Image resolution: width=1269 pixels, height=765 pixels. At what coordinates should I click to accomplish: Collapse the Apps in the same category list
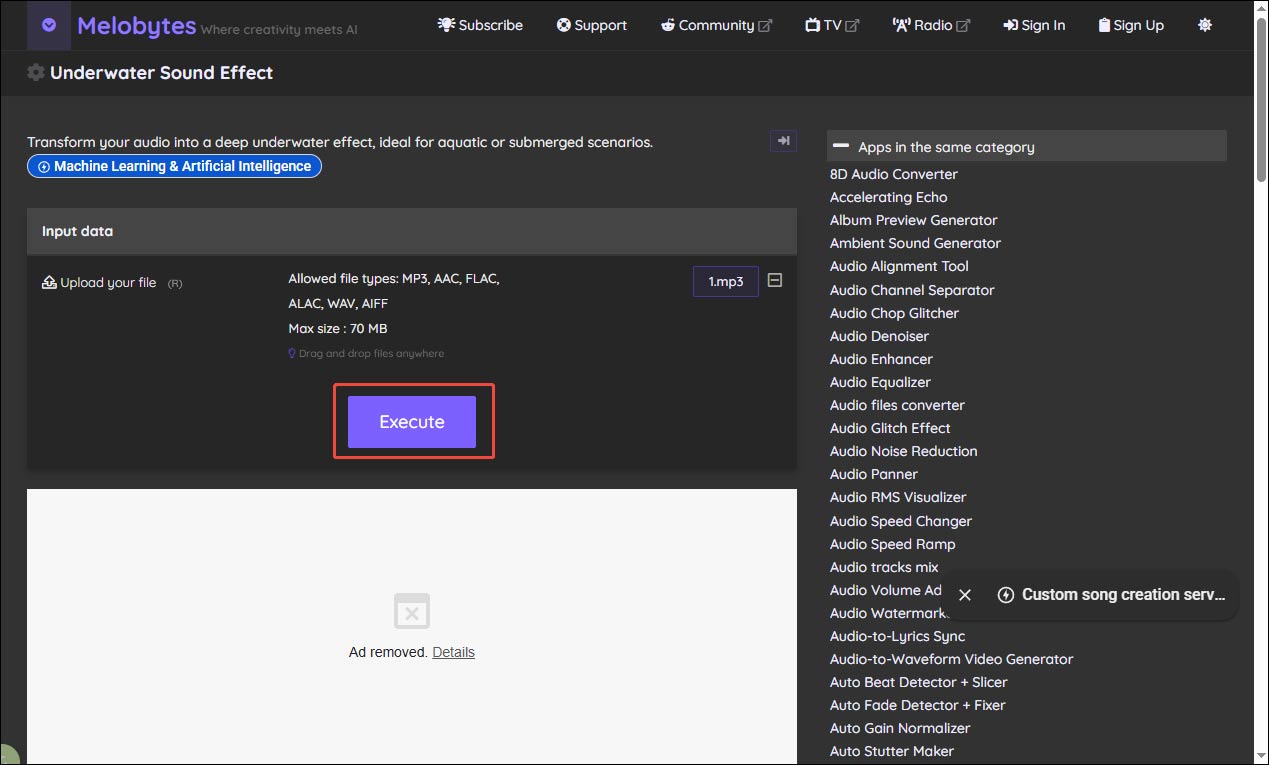pyautogui.click(x=841, y=145)
